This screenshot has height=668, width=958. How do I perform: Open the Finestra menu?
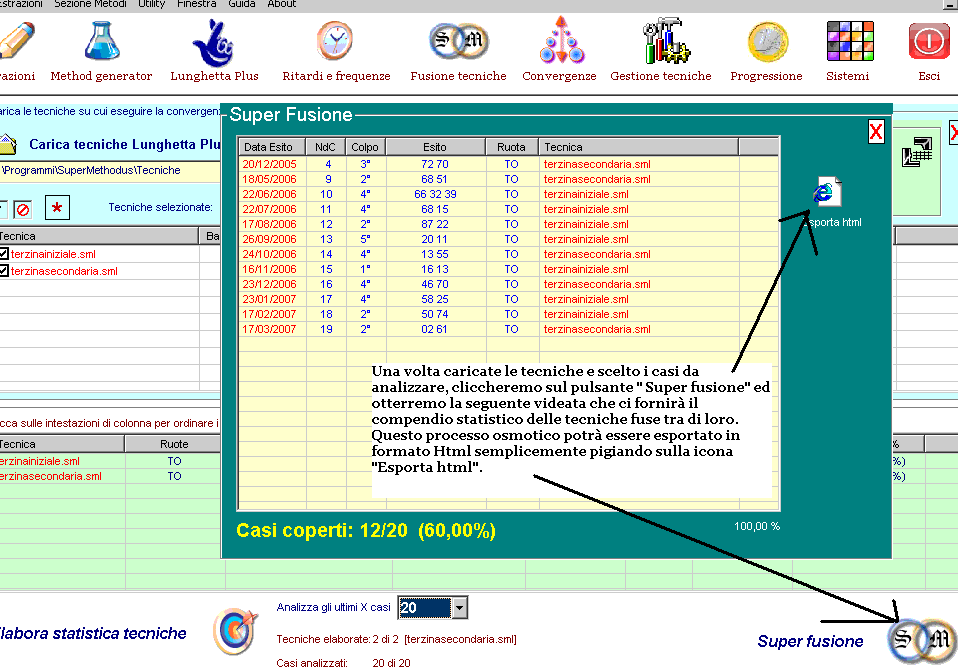click(197, 4)
